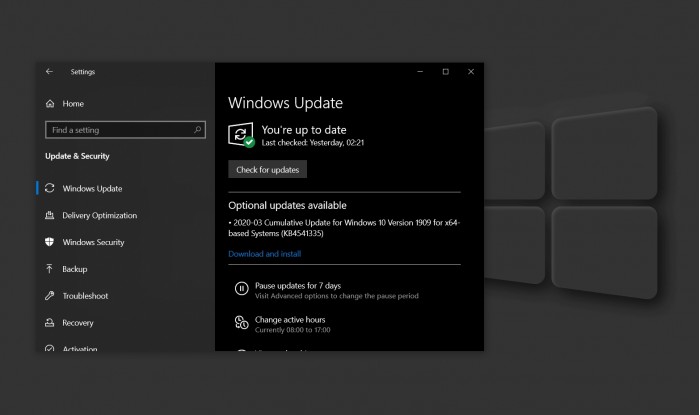Click the Windows Update sync icon
This screenshot has height=415, width=700.
pos(50,189)
